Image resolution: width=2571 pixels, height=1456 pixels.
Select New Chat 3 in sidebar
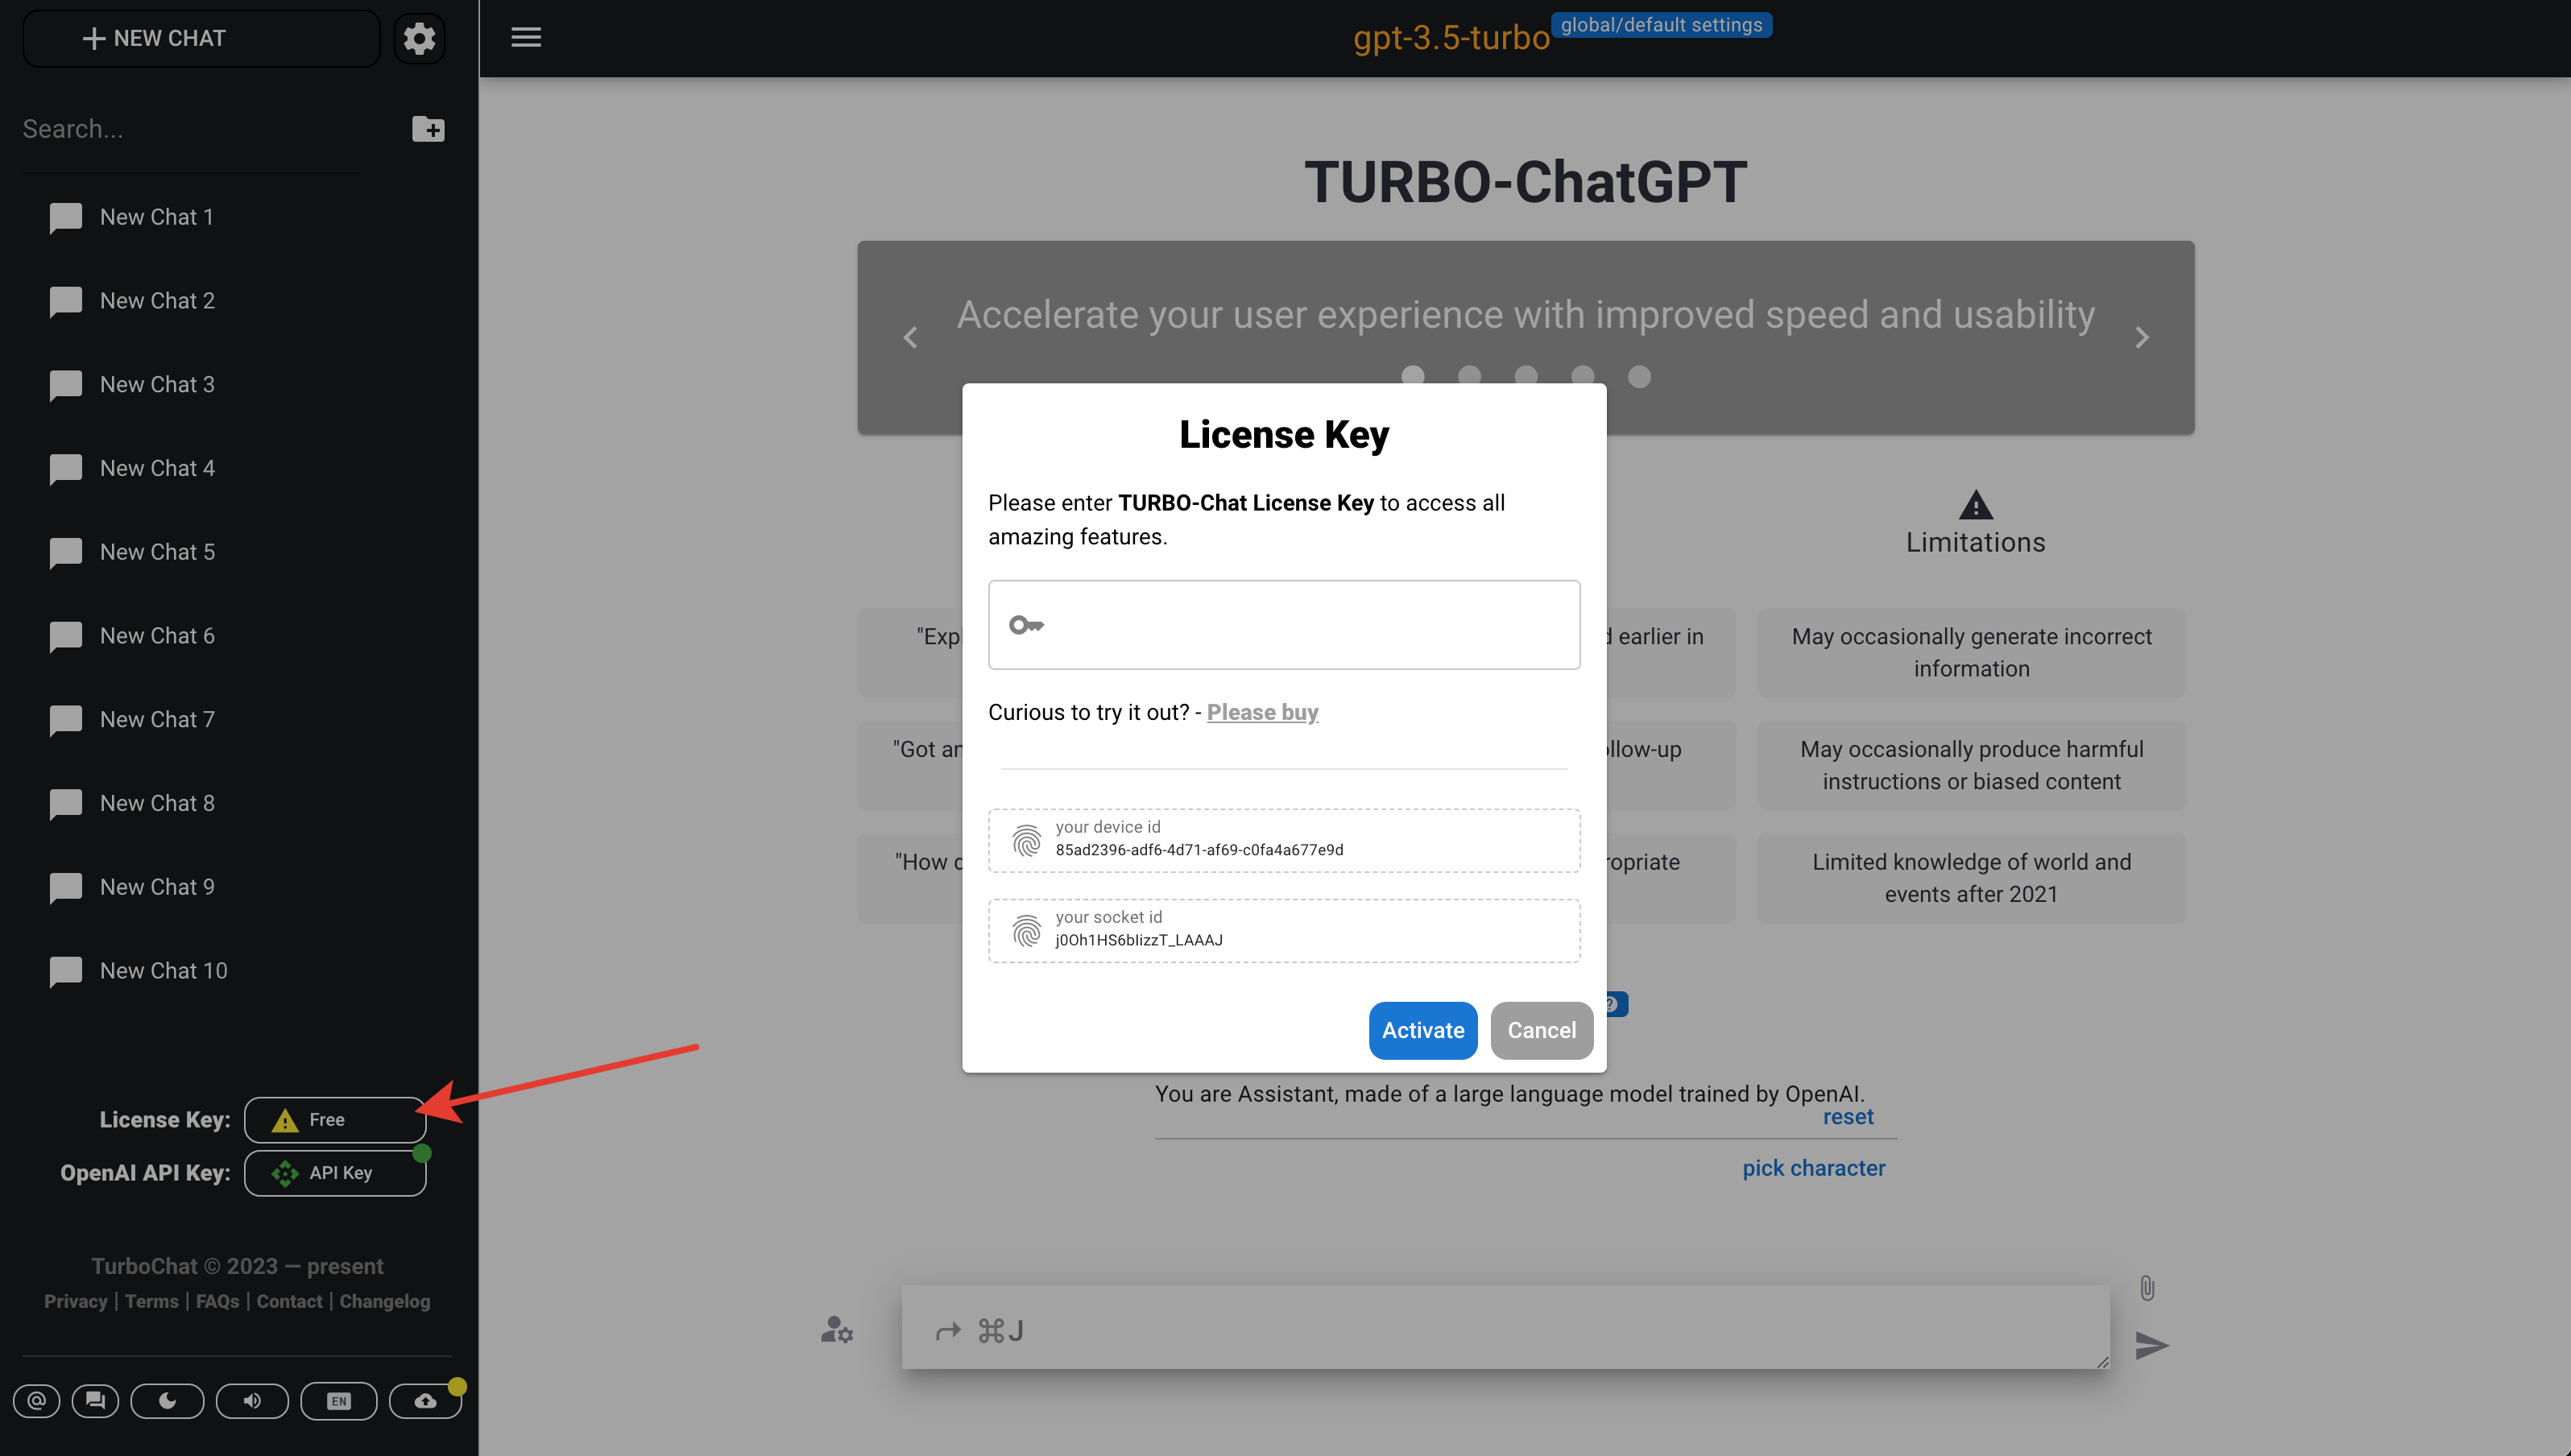[x=157, y=385]
